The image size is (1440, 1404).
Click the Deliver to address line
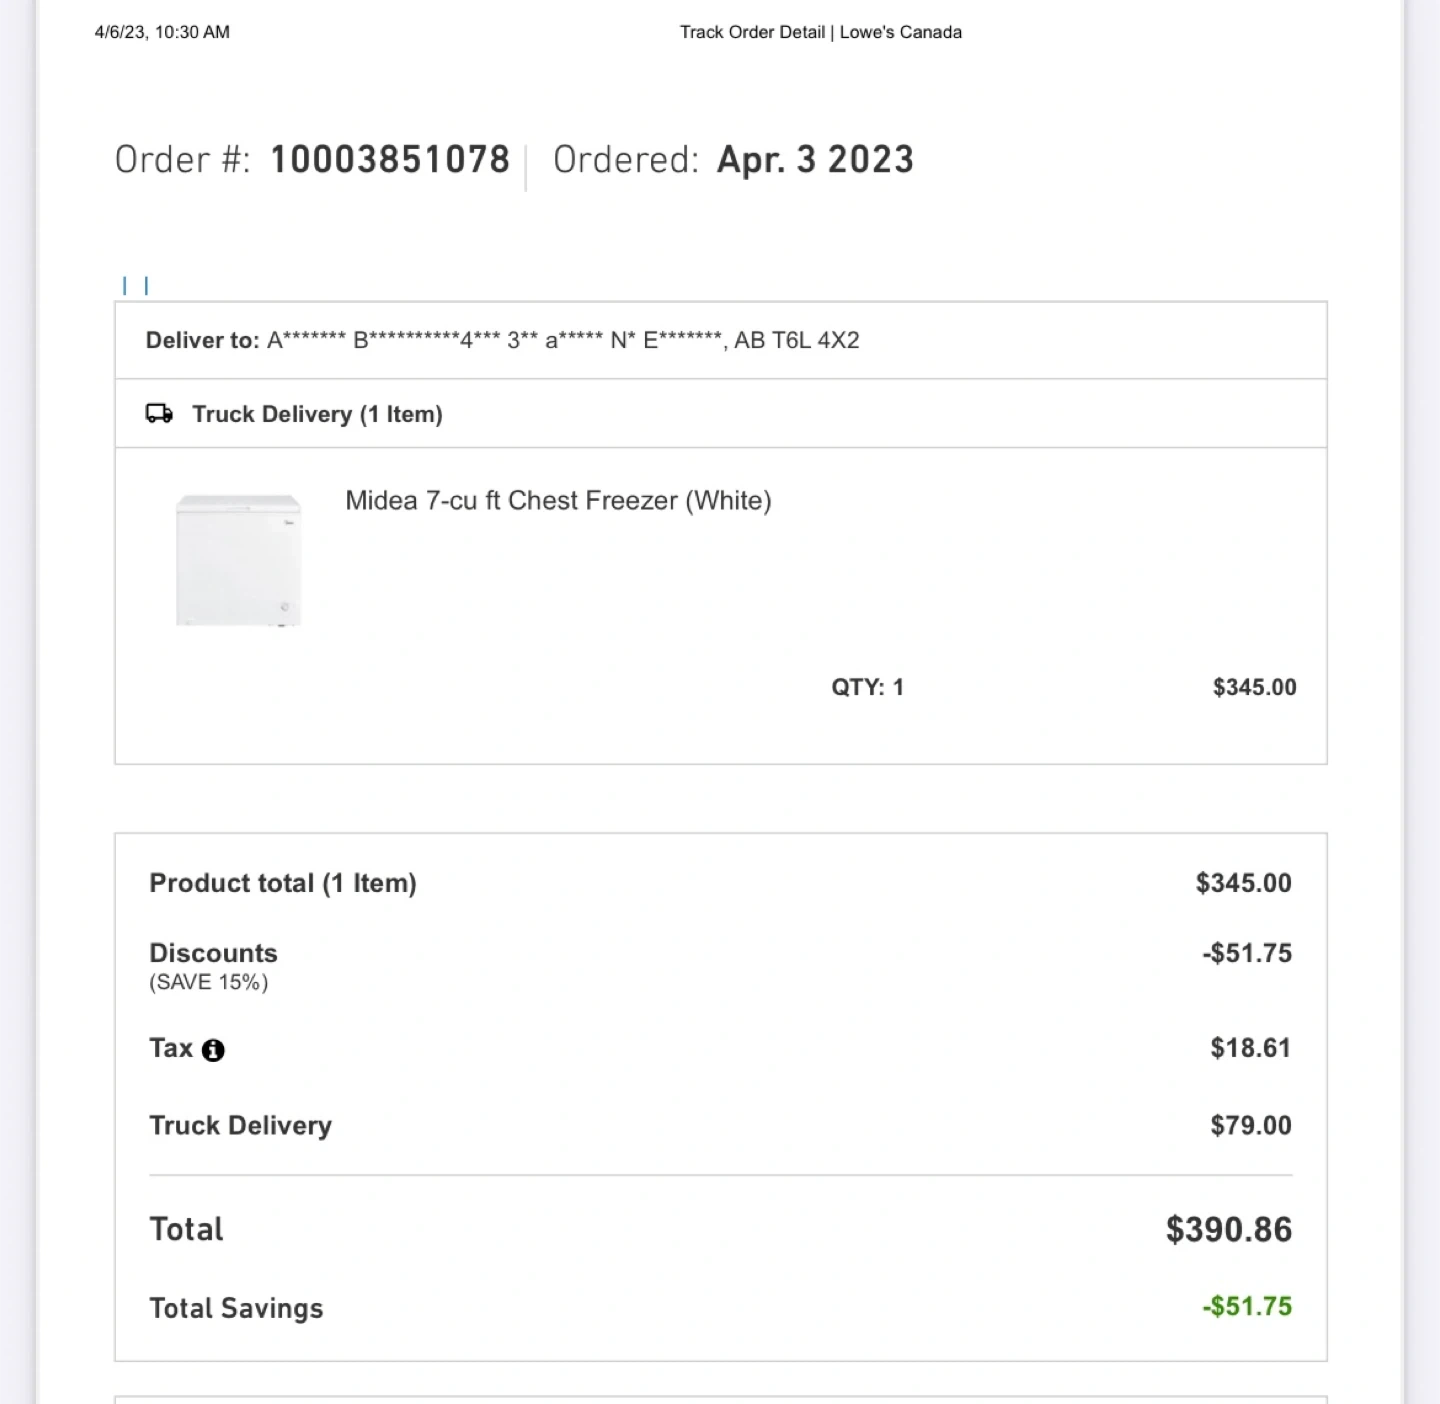tap(502, 340)
